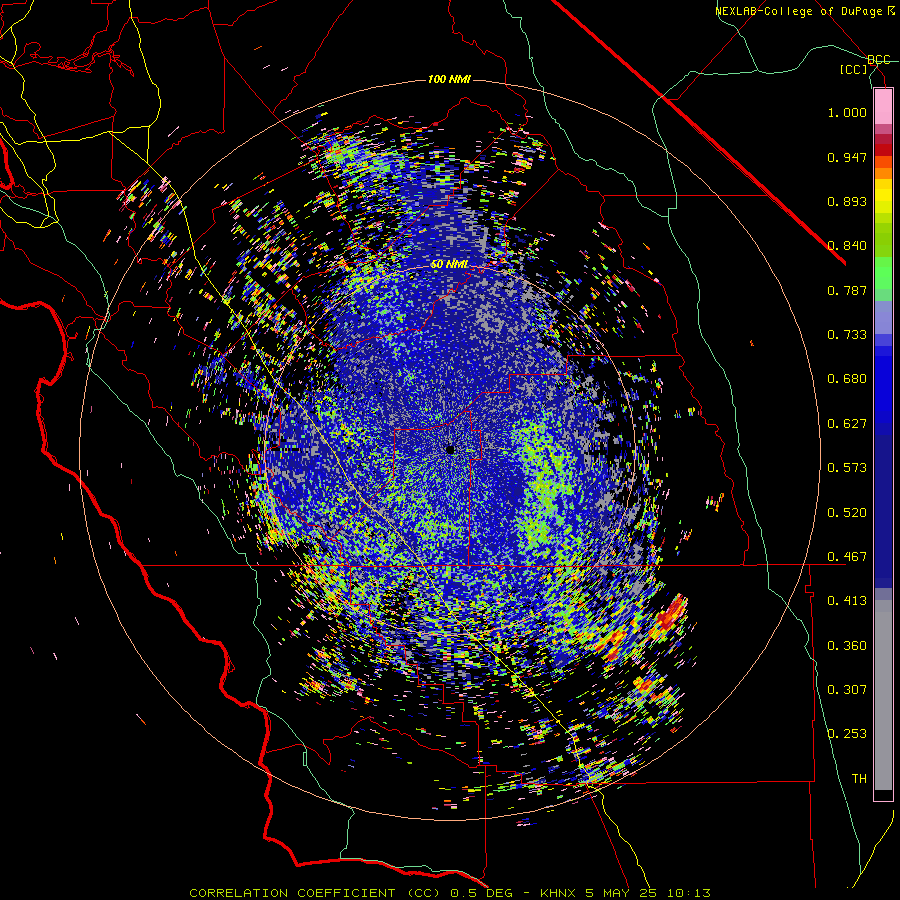This screenshot has width=900, height=900.
Task: Click the "0.787" scale value
Action: point(847,290)
